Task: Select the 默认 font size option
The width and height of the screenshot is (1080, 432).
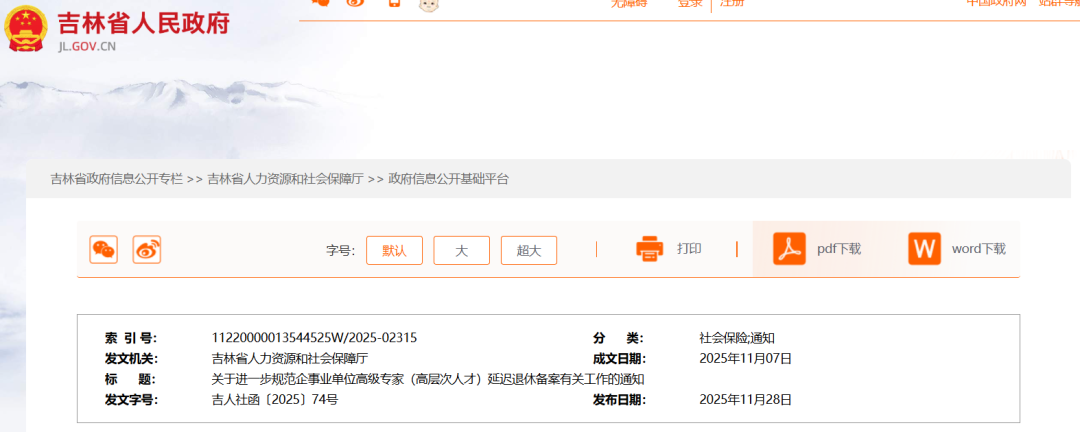Action: pyautogui.click(x=394, y=251)
